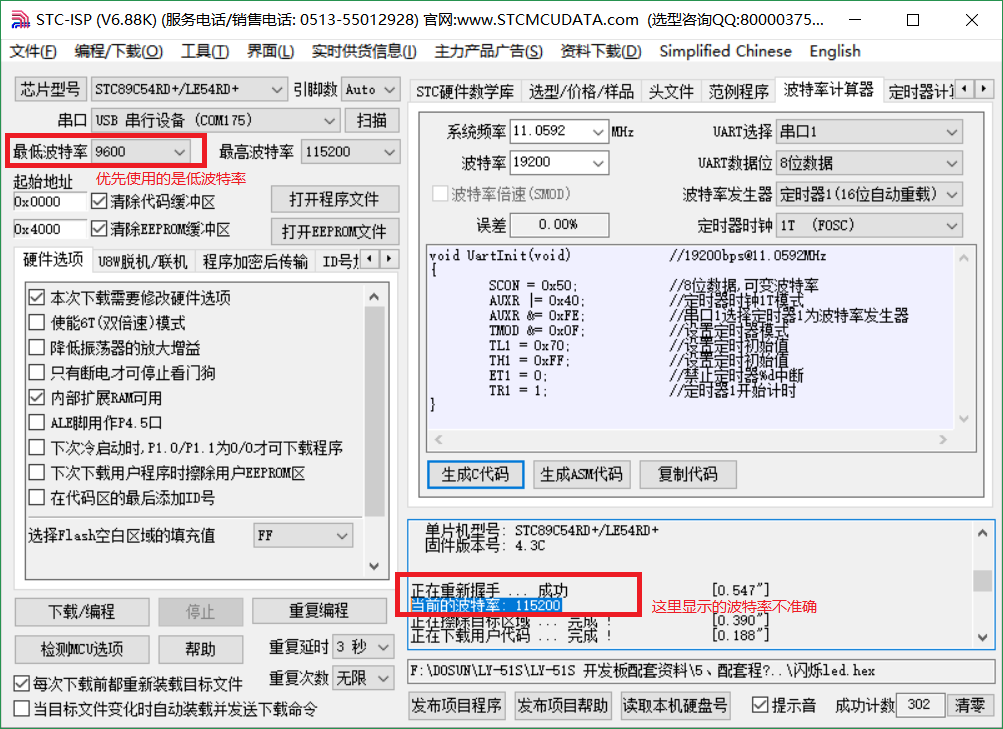Open the 实时供货信息(I) menu
The height and width of the screenshot is (729, 1003).
pos(364,51)
